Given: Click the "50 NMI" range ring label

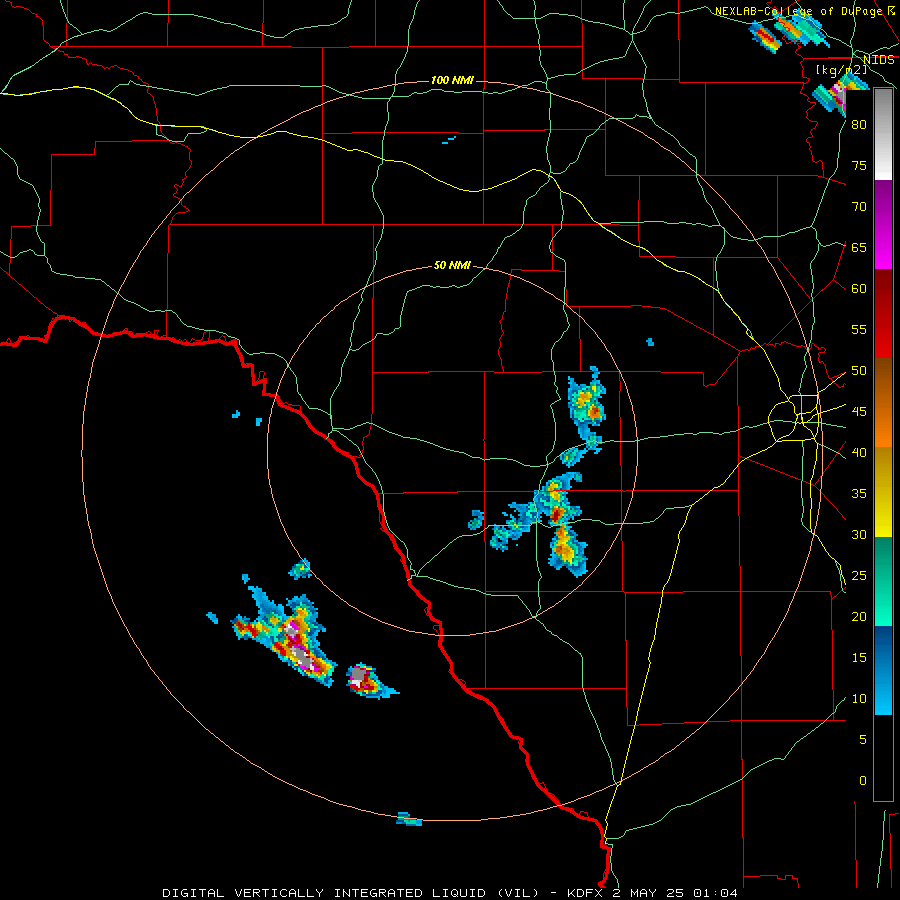Looking at the screenshot, I should [452, 265].
